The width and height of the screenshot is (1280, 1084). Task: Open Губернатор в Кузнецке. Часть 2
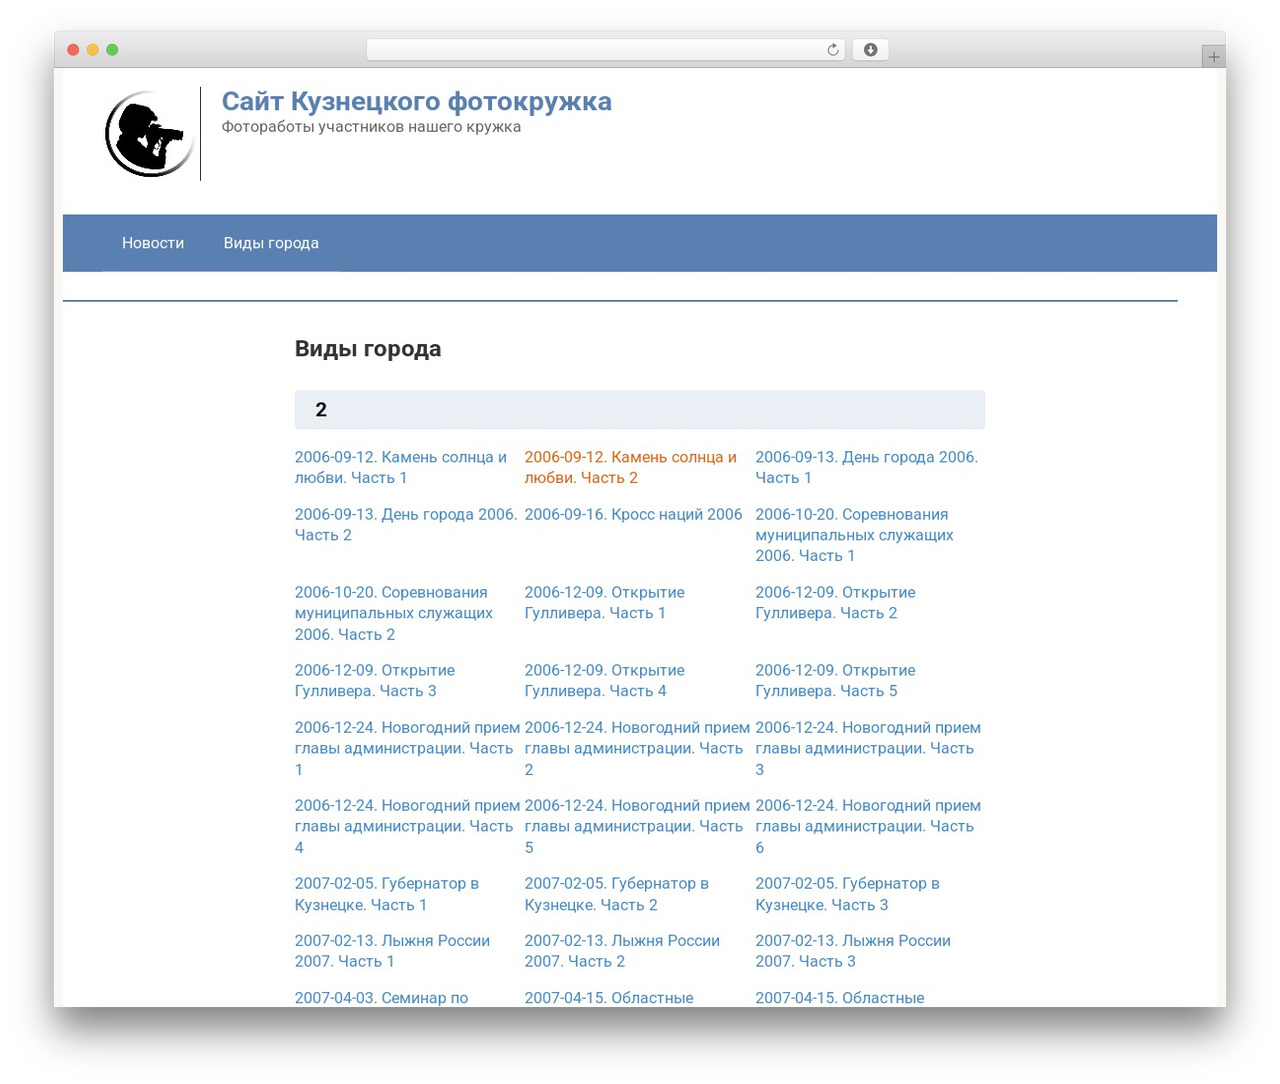click(x=617, y=894)
